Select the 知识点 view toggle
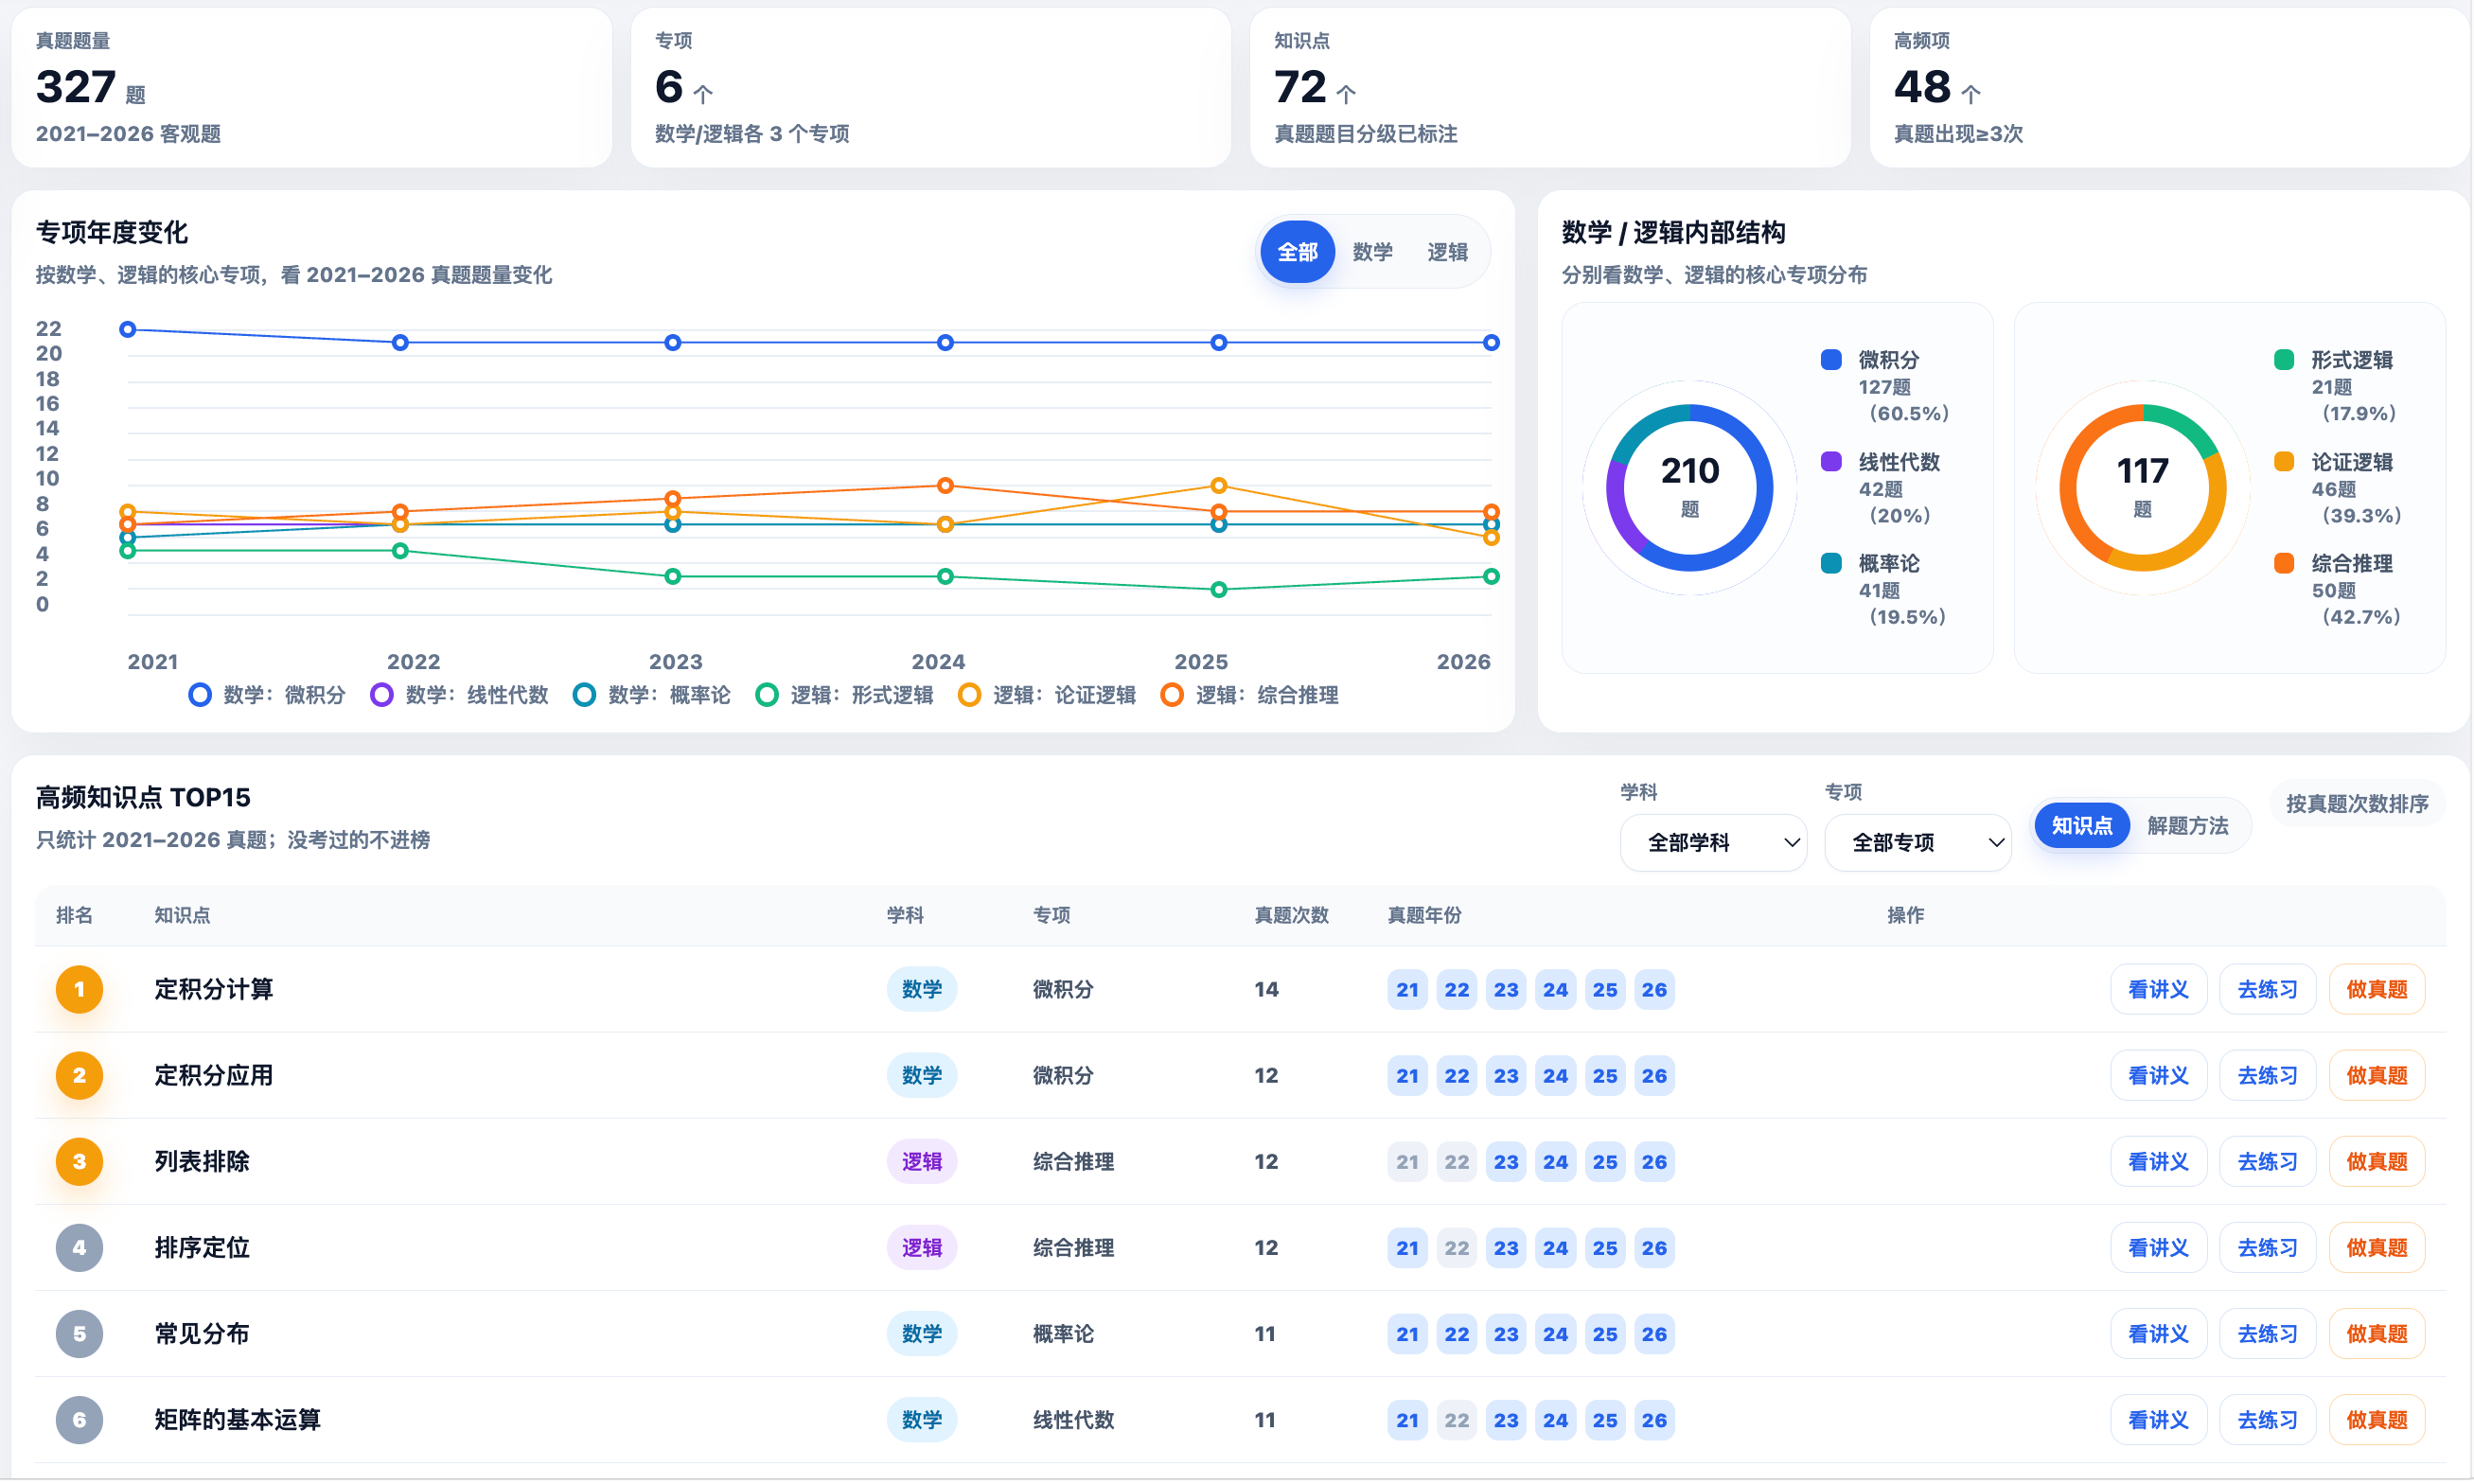Image resolution: width=2474 pixels, height=1484 pixels. tap(2082, 826)
